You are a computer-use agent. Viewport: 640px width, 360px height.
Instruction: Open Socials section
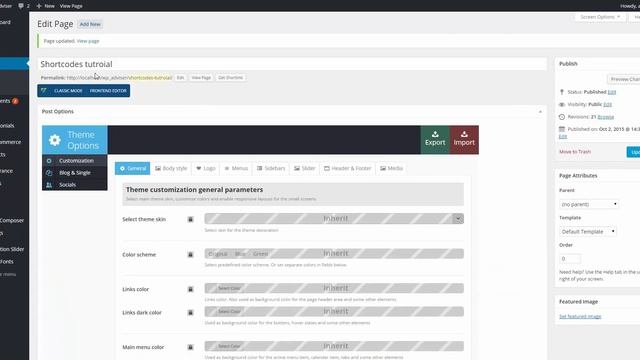click(75, 185)
